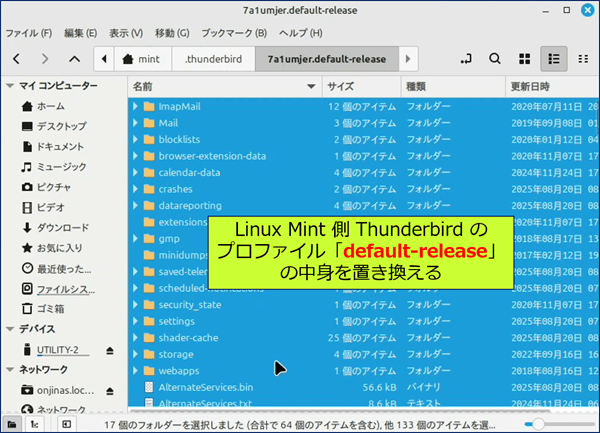Screen dimensions: 600x433
Task: Select the settings folder
Action: [x=176, y=321]
